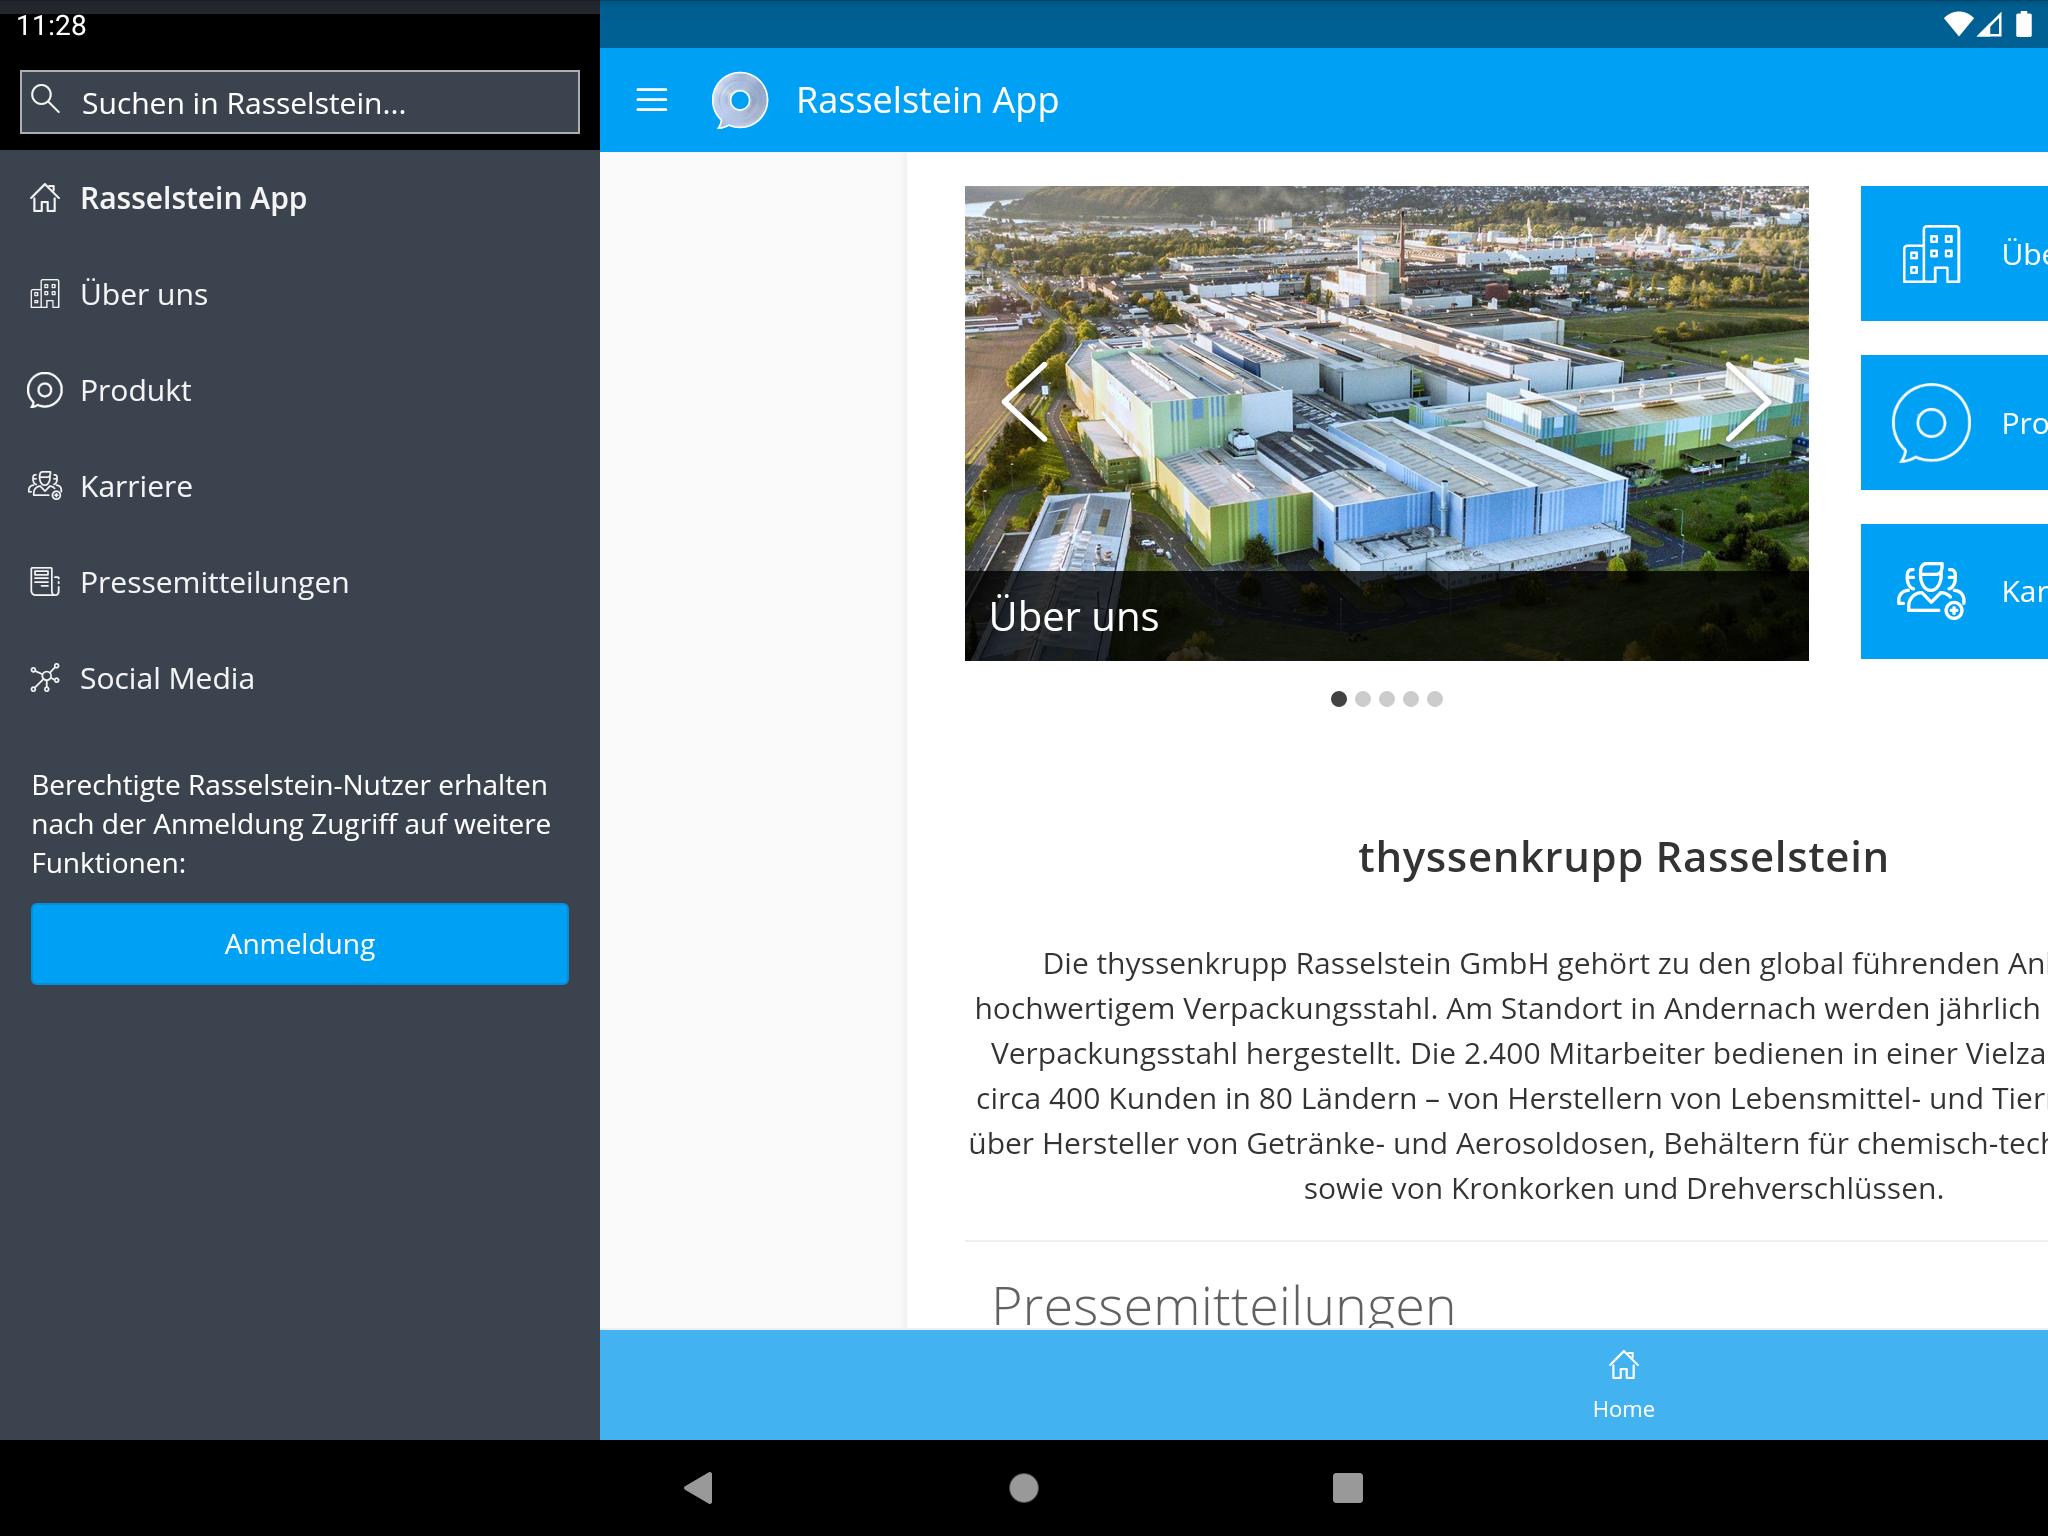Viewport: 2048px width, 1536px height.
Task: Tap the Home tab in bottom bar
Action: point(1623,1385)
